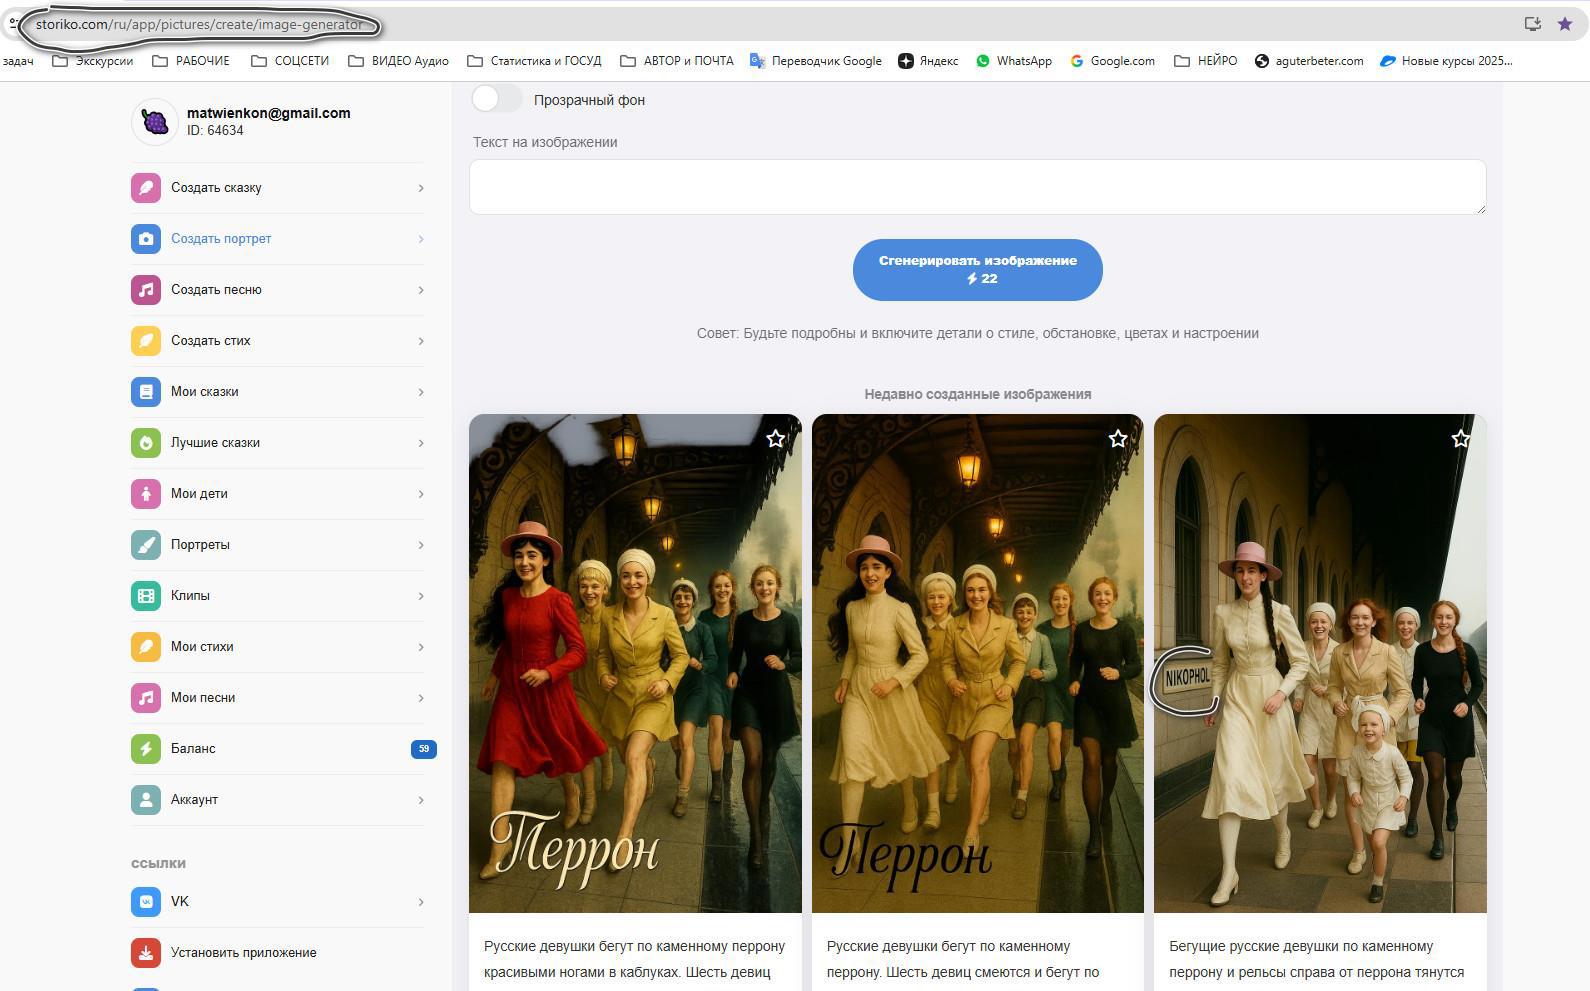Click the green lightning Баланс icon
The image size is (1590, 991).
coord(146,749)
